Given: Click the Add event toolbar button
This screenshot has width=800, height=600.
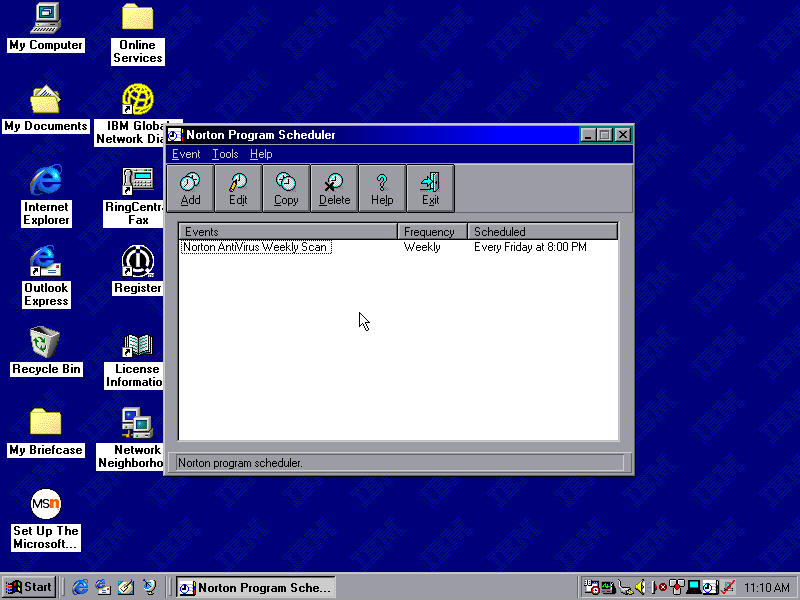Looking at the screenshot, I should (x=190, y=188).
